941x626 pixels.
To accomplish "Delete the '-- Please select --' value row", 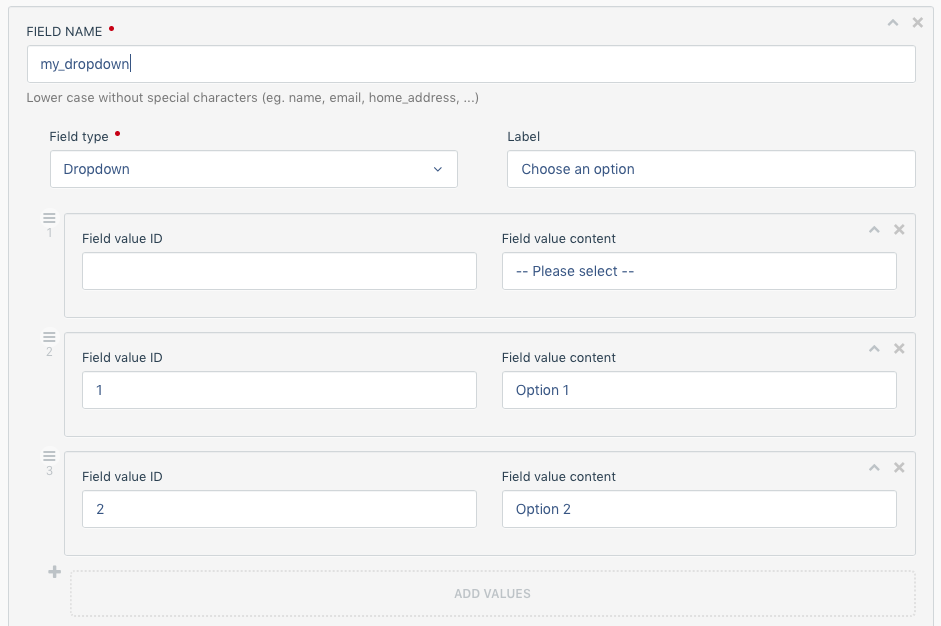I will 899,229.
